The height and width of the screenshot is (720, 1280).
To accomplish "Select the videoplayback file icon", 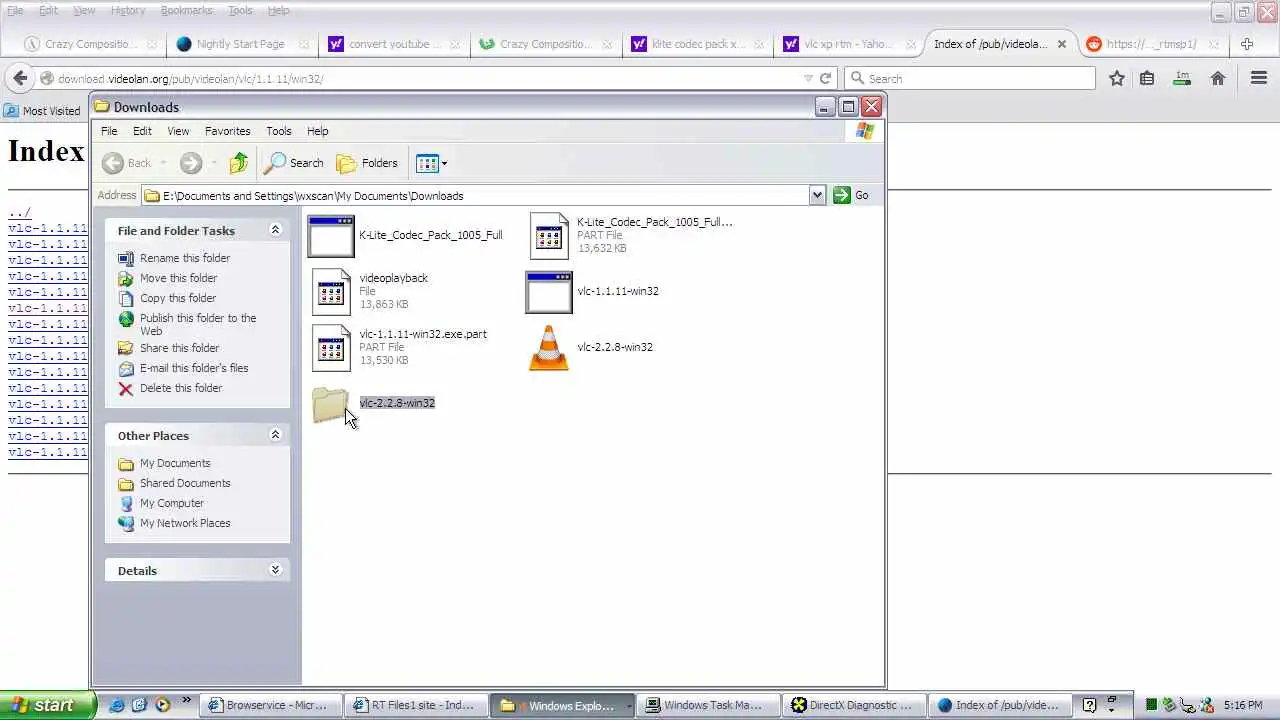I will (x=331, y=292).
